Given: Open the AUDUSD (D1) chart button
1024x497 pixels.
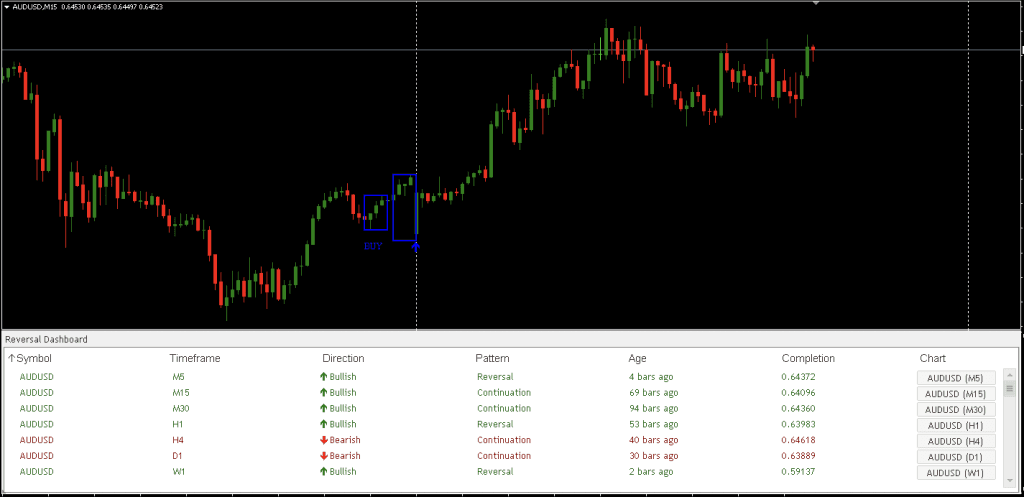Looking at the screenshot, I should point(956,457).
